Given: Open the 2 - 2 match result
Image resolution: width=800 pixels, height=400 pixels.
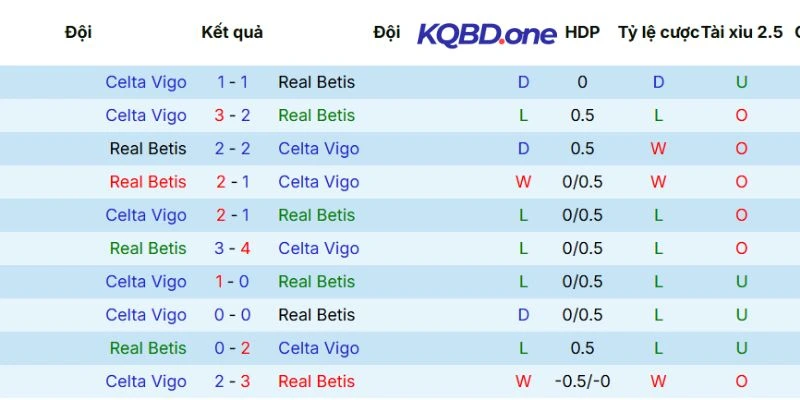Looking at the screenshot, I should pos(232,148).
